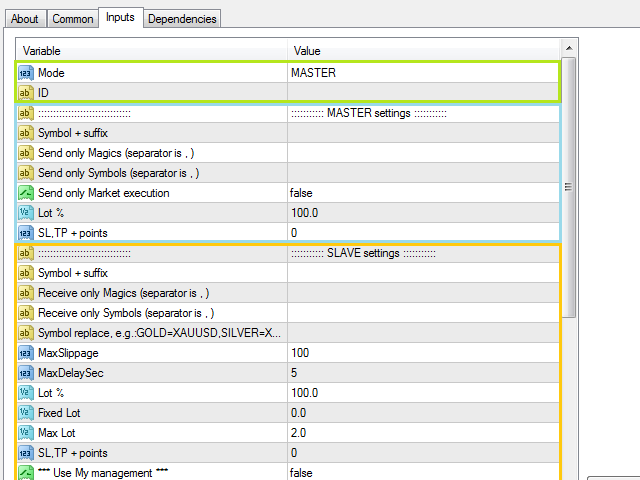
Task: Click the Symbol replace value field
Action: pyautogui.click(x=424, y=333)
